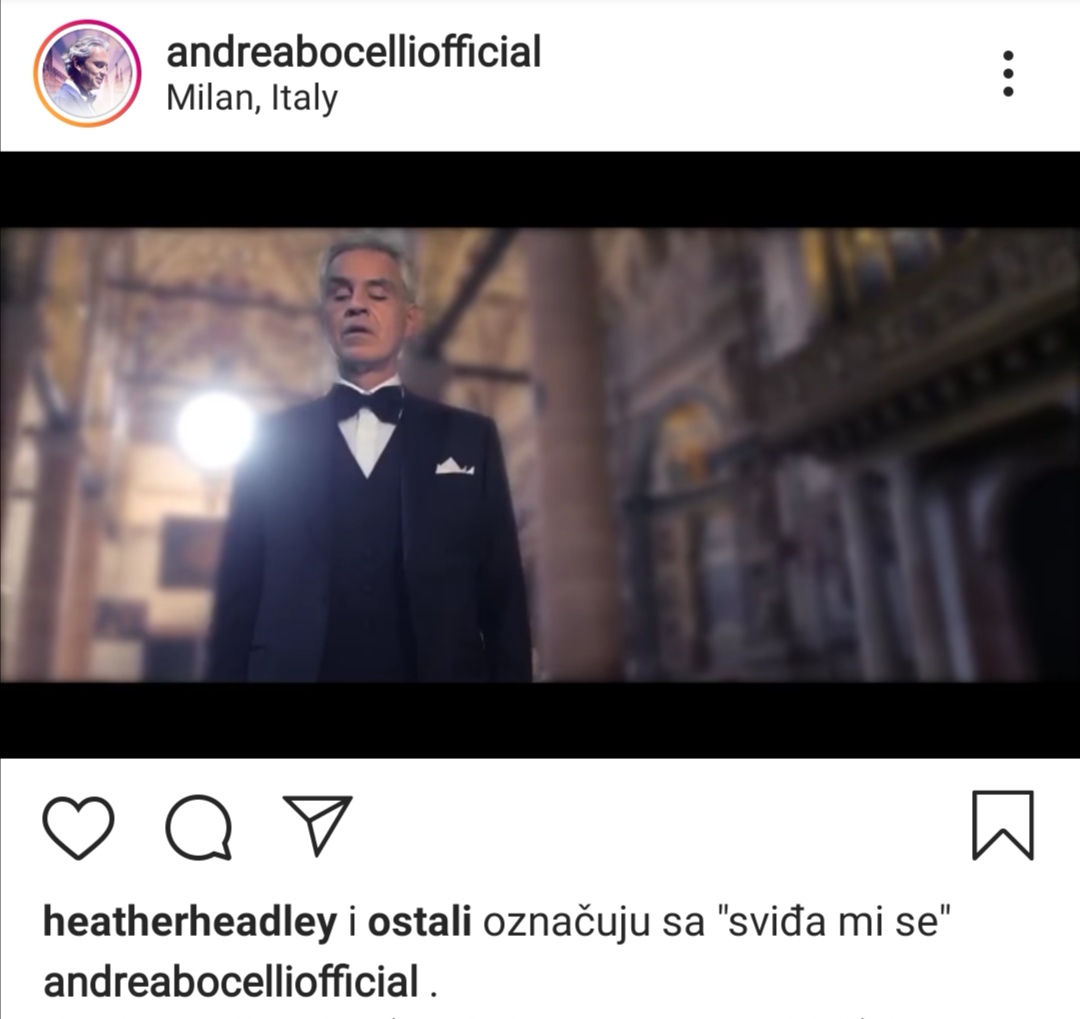Open the three-dot post options menu

(1008, 74)
